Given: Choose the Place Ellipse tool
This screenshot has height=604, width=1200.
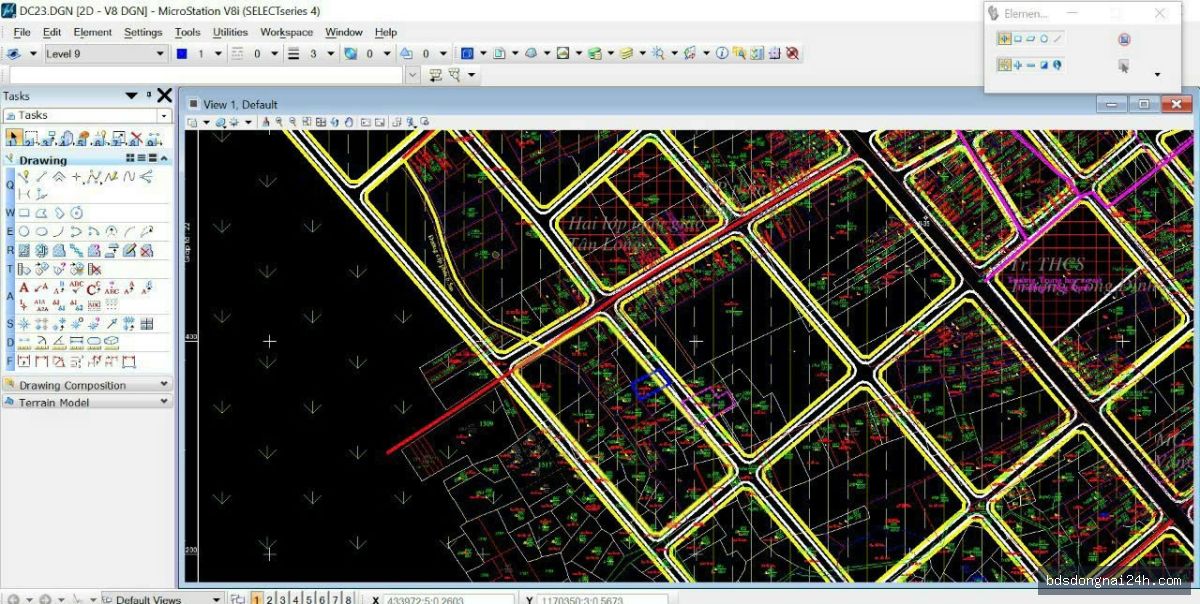Looking at the screenshot, I should 41,231.
